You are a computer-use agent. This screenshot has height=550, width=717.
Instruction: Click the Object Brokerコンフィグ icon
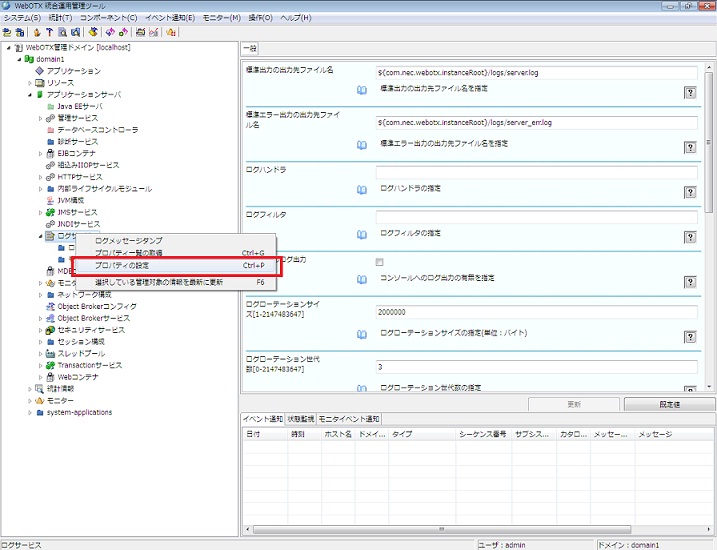[51, 306]
